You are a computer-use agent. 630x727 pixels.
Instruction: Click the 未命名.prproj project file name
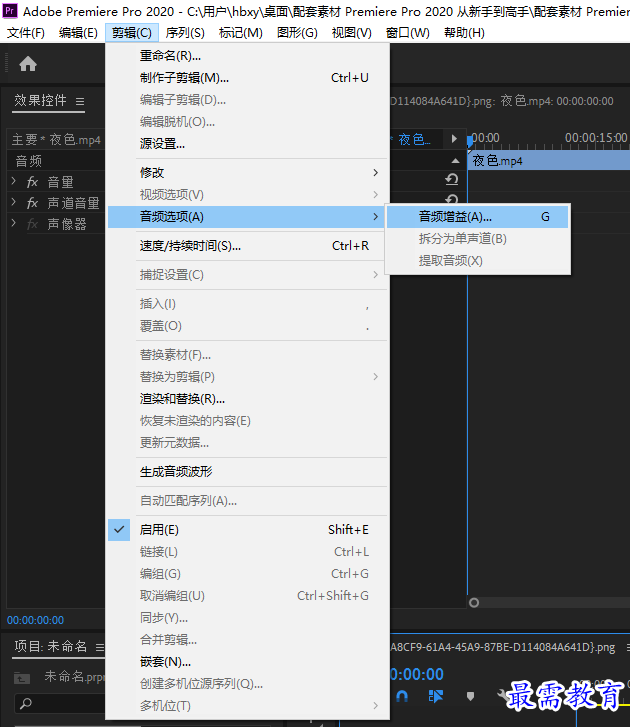tap(74, 677)
